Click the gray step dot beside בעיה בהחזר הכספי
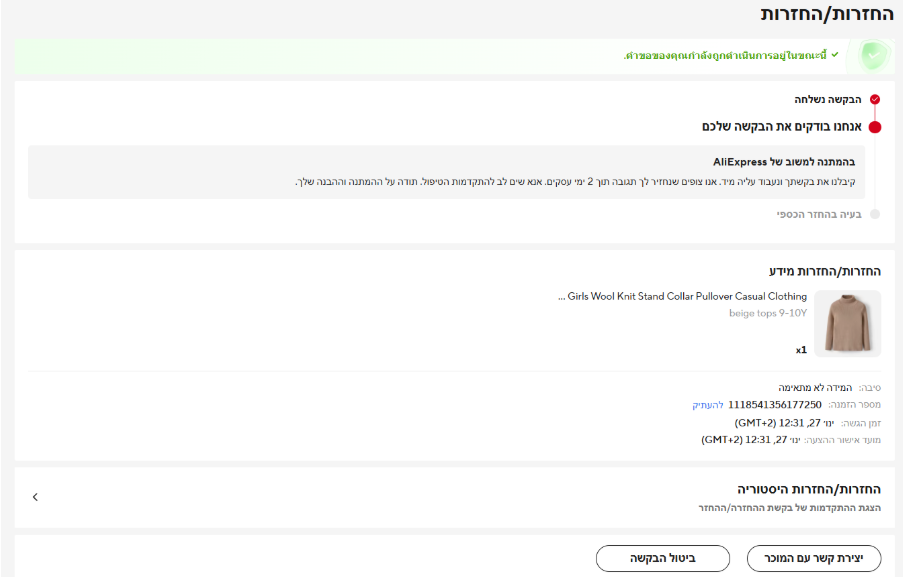Image resolution: width=903 pixels, height=578 pixels. pyautogui.click(x=875, y=214)
